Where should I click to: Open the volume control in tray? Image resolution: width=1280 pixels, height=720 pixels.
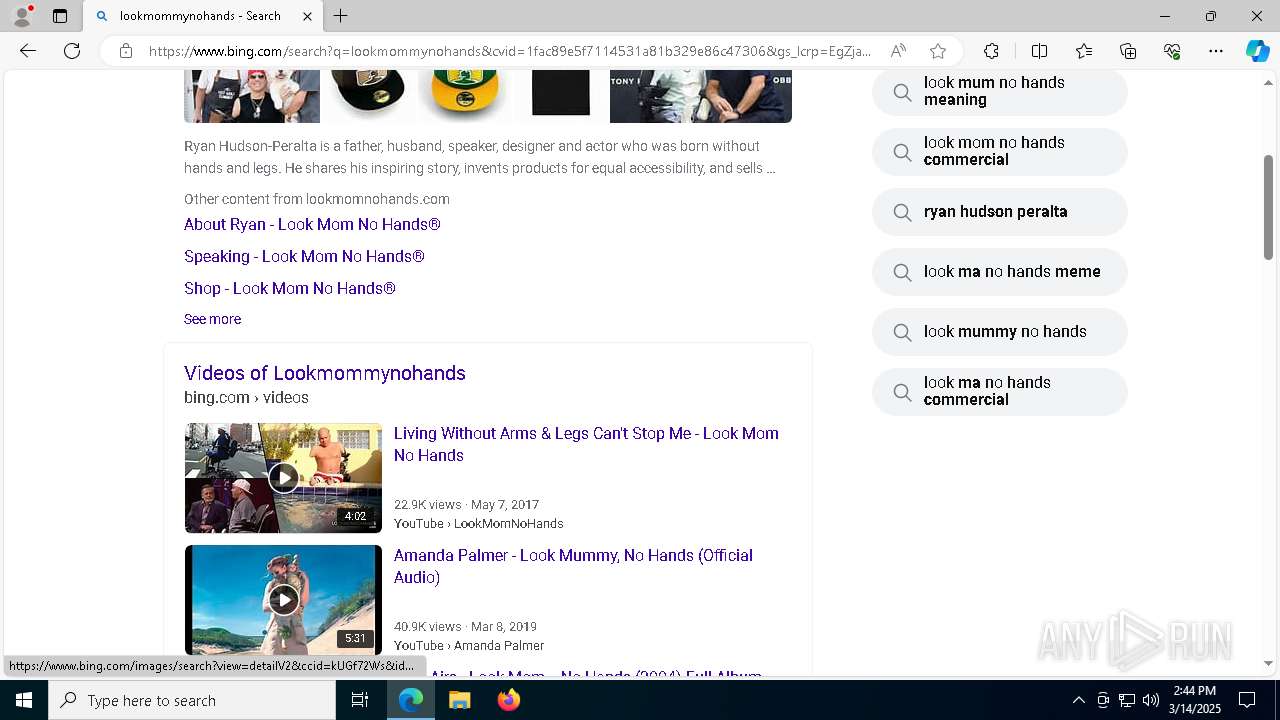[x=1151, y=700]
